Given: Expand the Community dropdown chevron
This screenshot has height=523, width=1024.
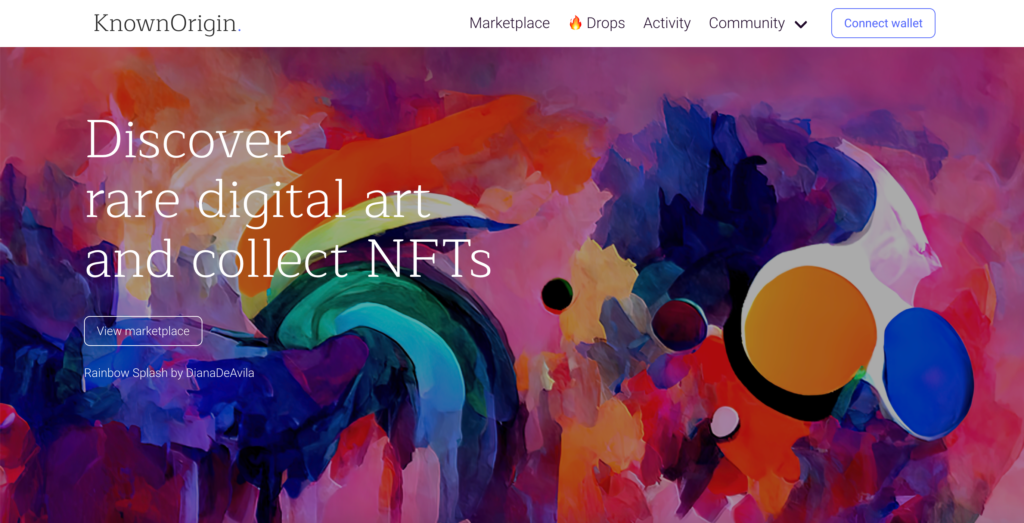Looking at the screenshot, I should (801, 24).
